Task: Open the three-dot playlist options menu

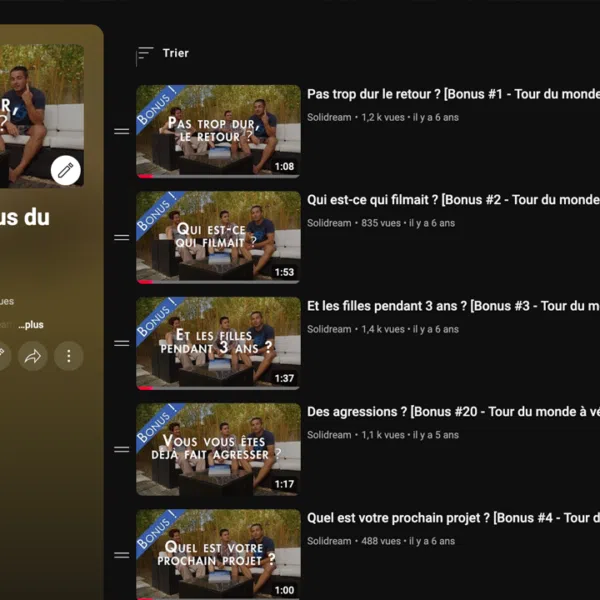Action: point(68,355)
